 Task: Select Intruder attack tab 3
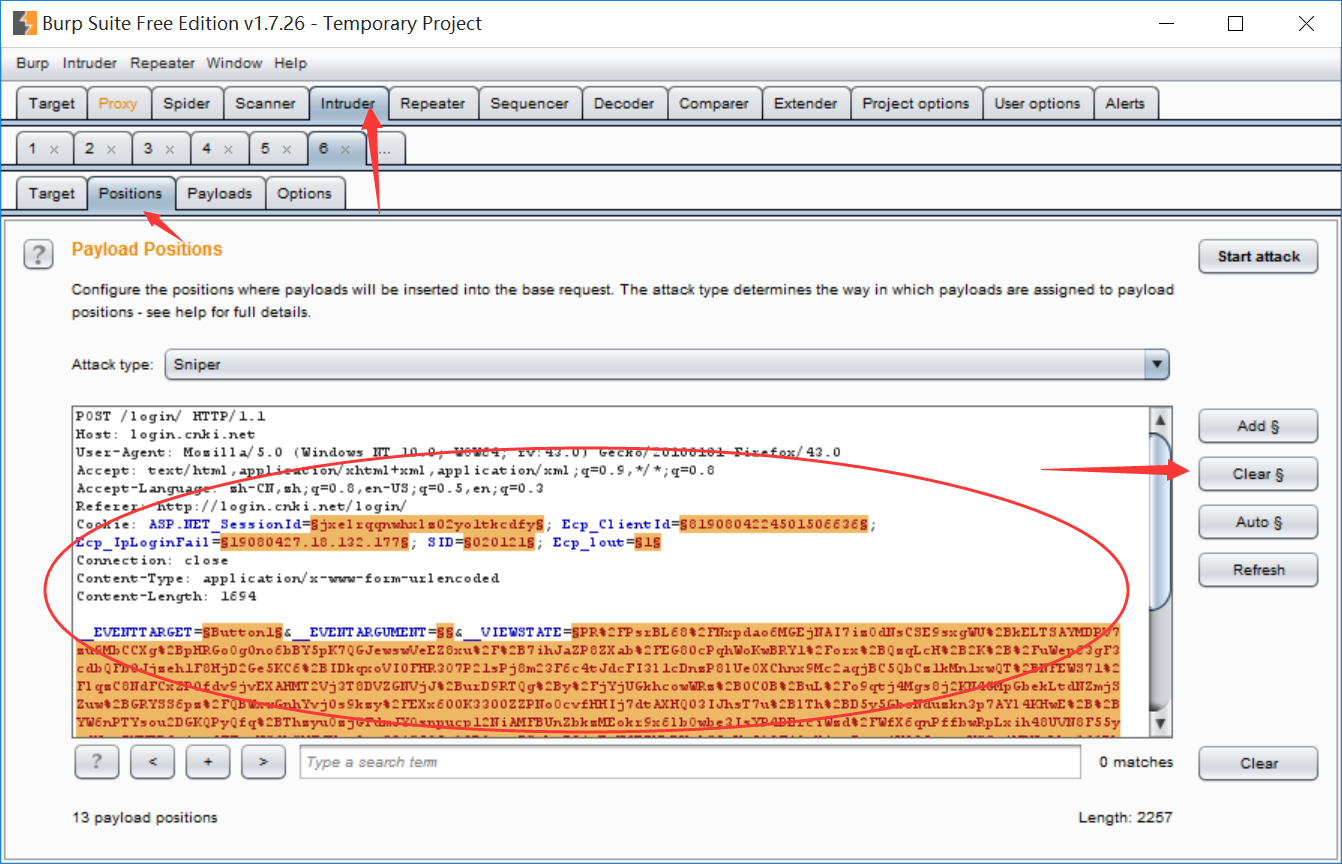(148, 149)
